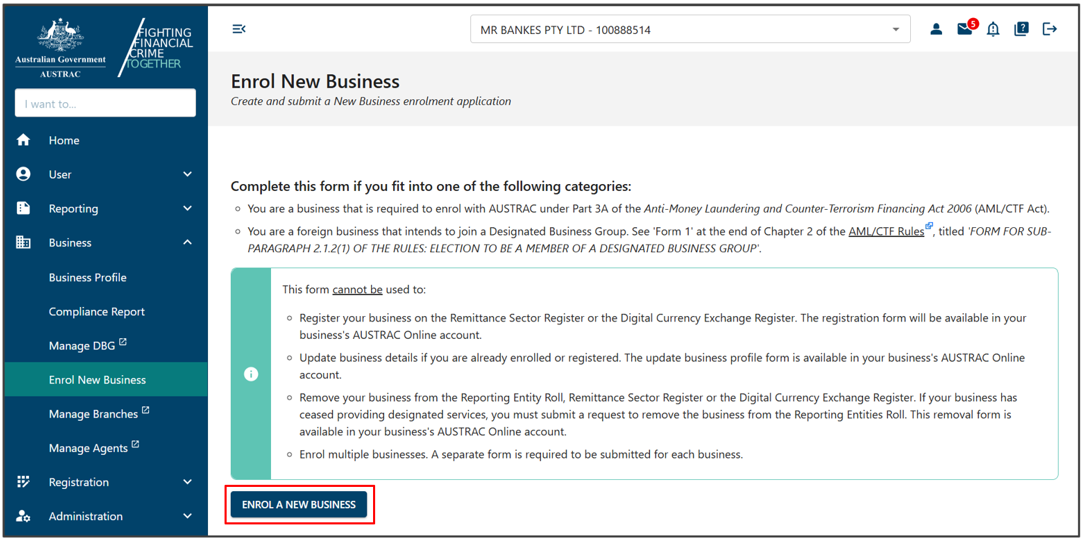Click the Business building icon in sidebar

(23, 242)
